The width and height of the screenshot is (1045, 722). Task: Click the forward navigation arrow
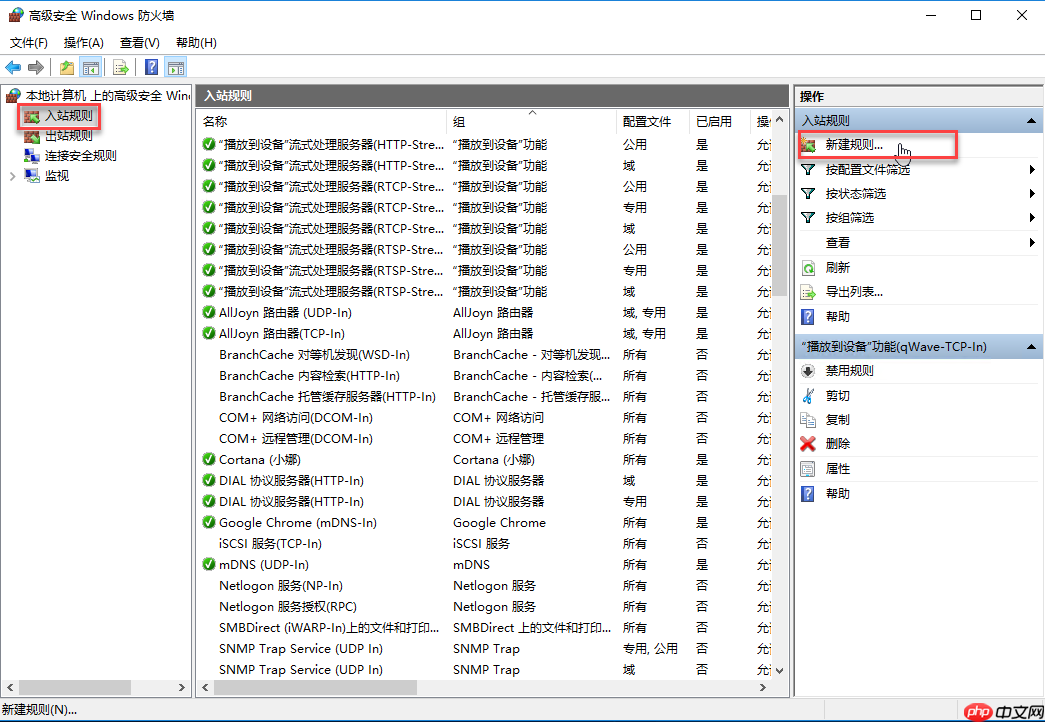[x=36, y=67]
